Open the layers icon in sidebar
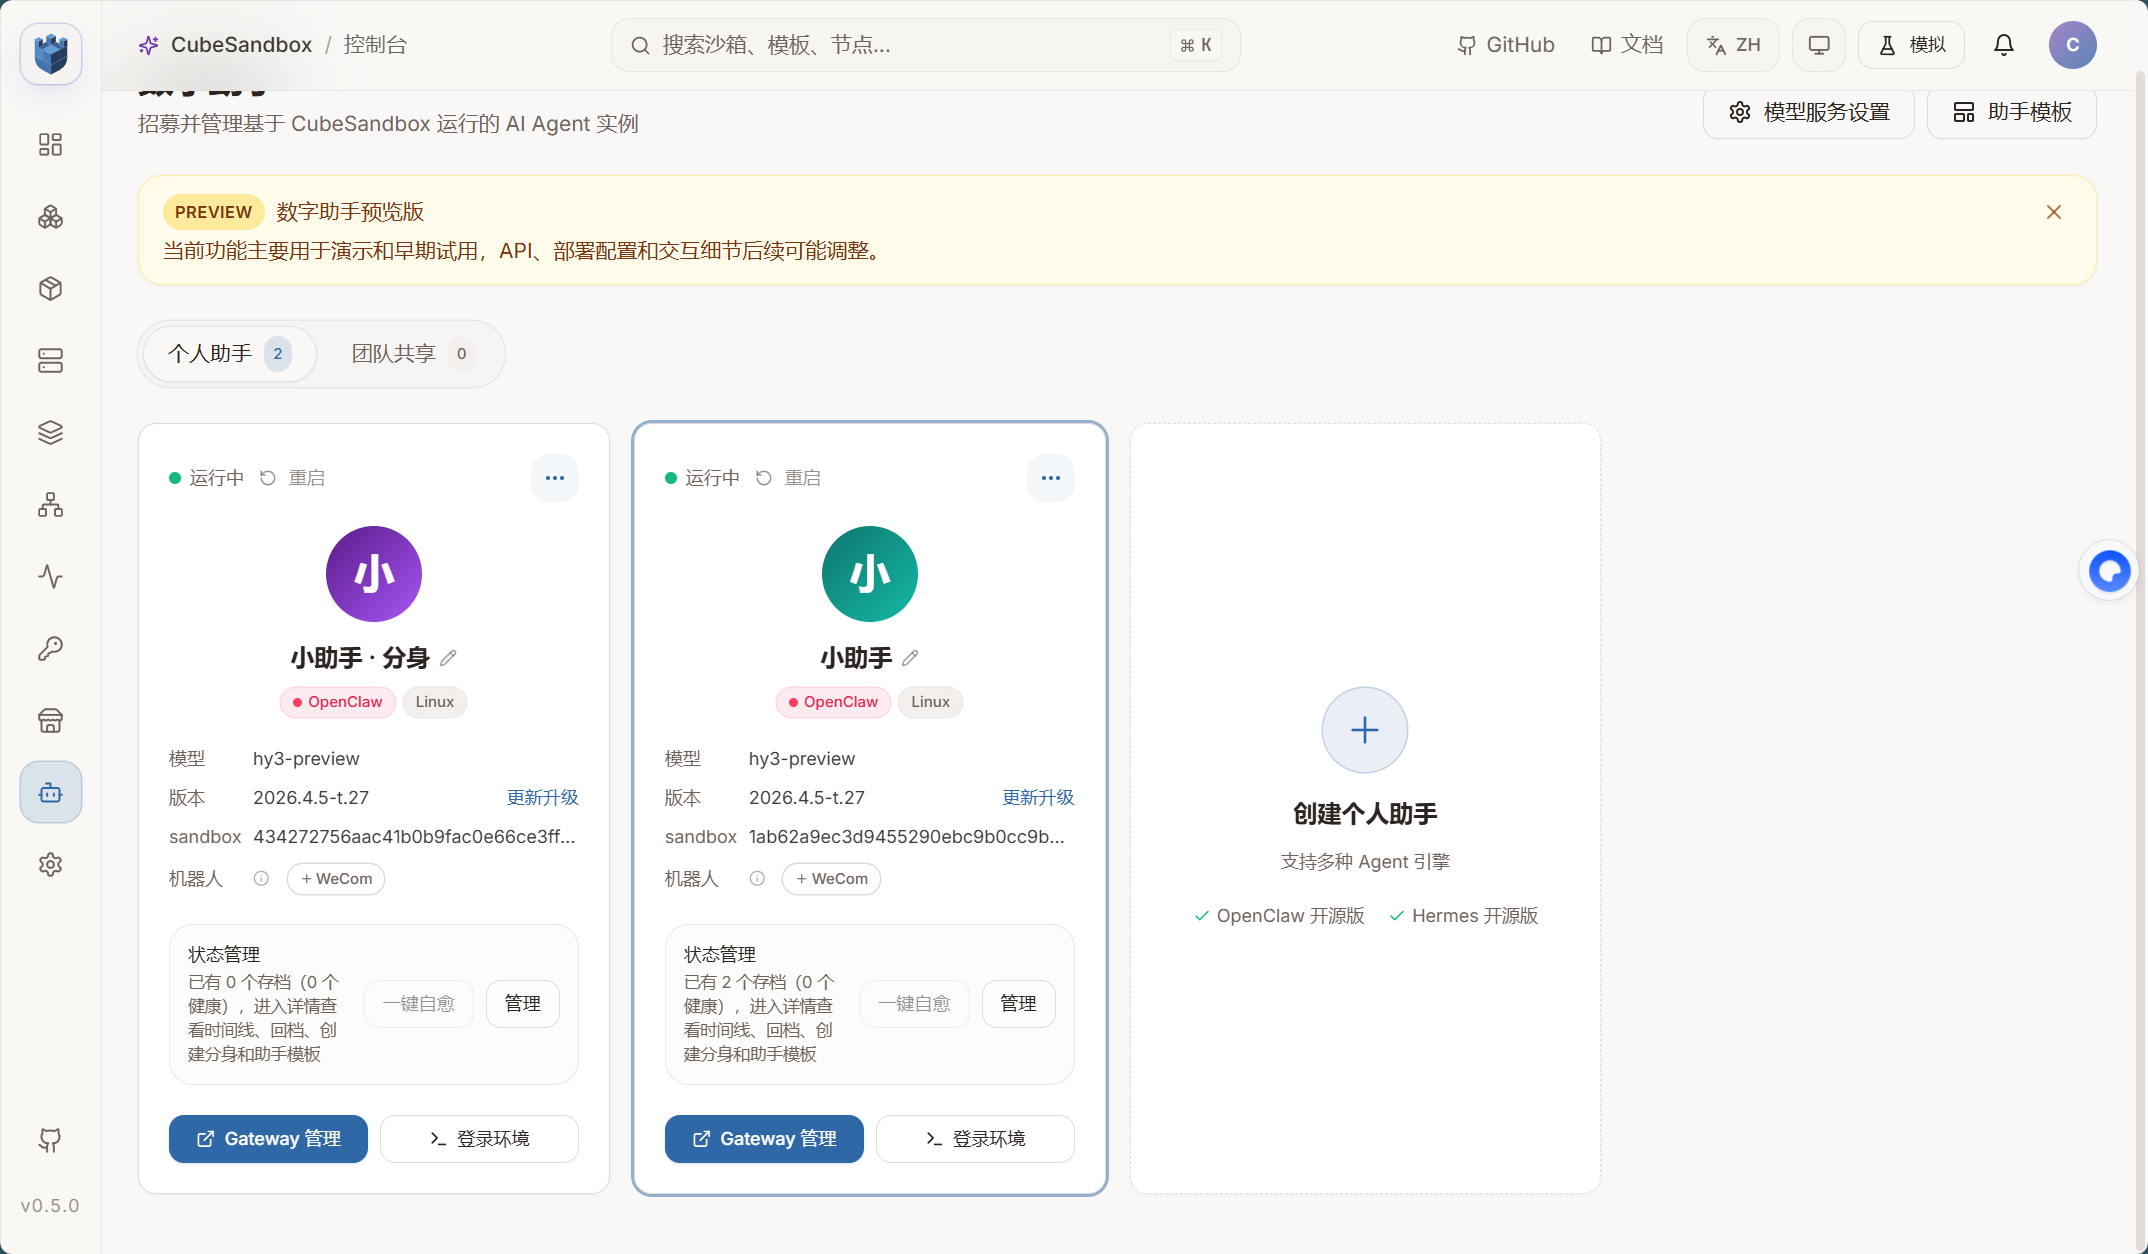 (x=51, y=433)
